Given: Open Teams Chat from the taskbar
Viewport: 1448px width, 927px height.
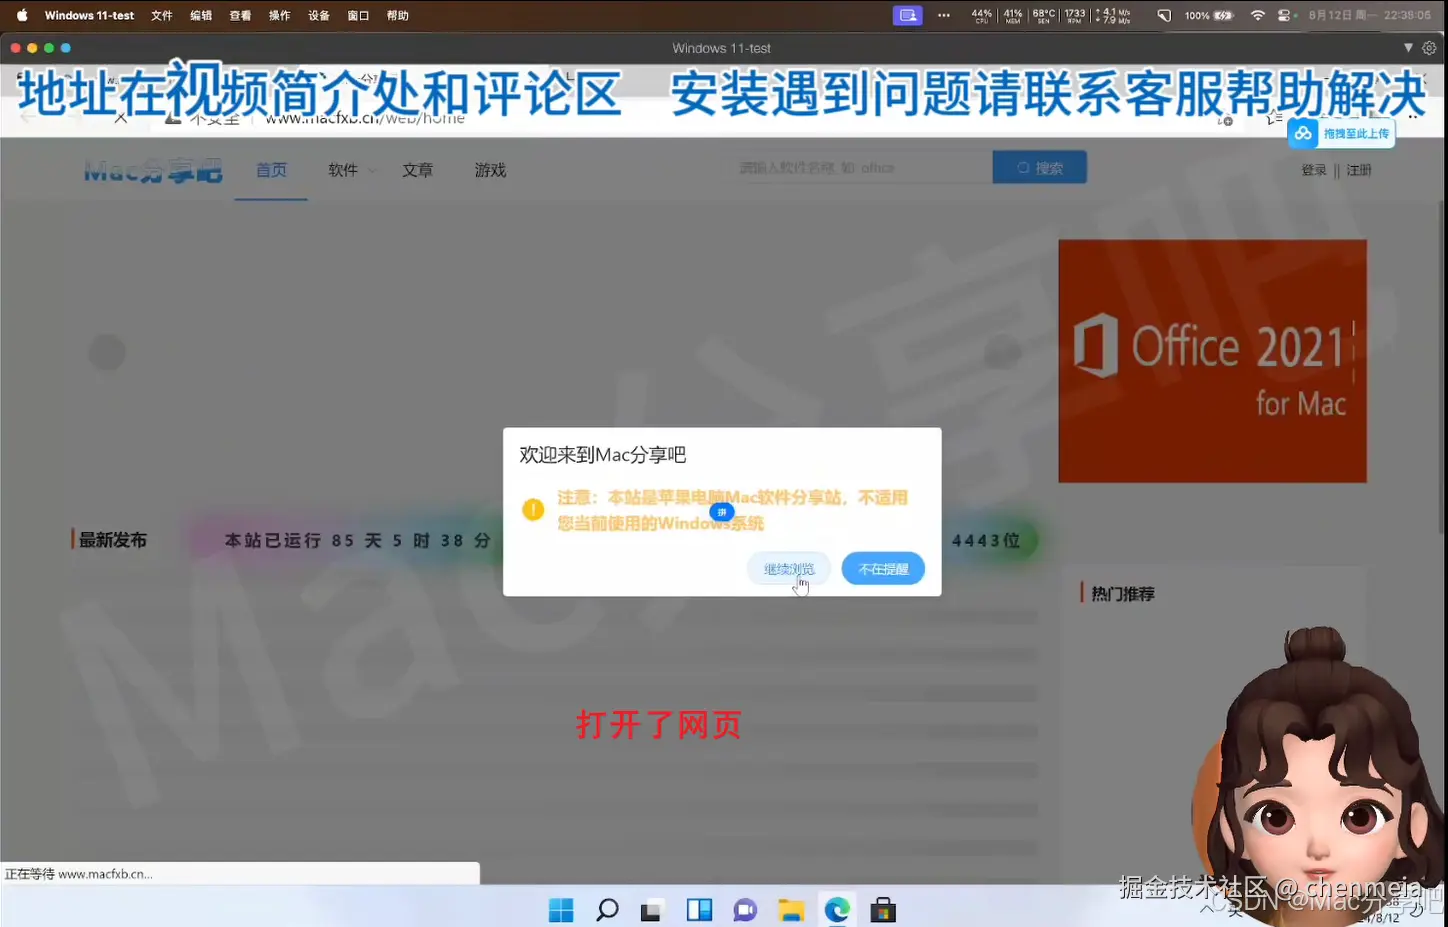Looking at the screenshot, I should 745,909.
